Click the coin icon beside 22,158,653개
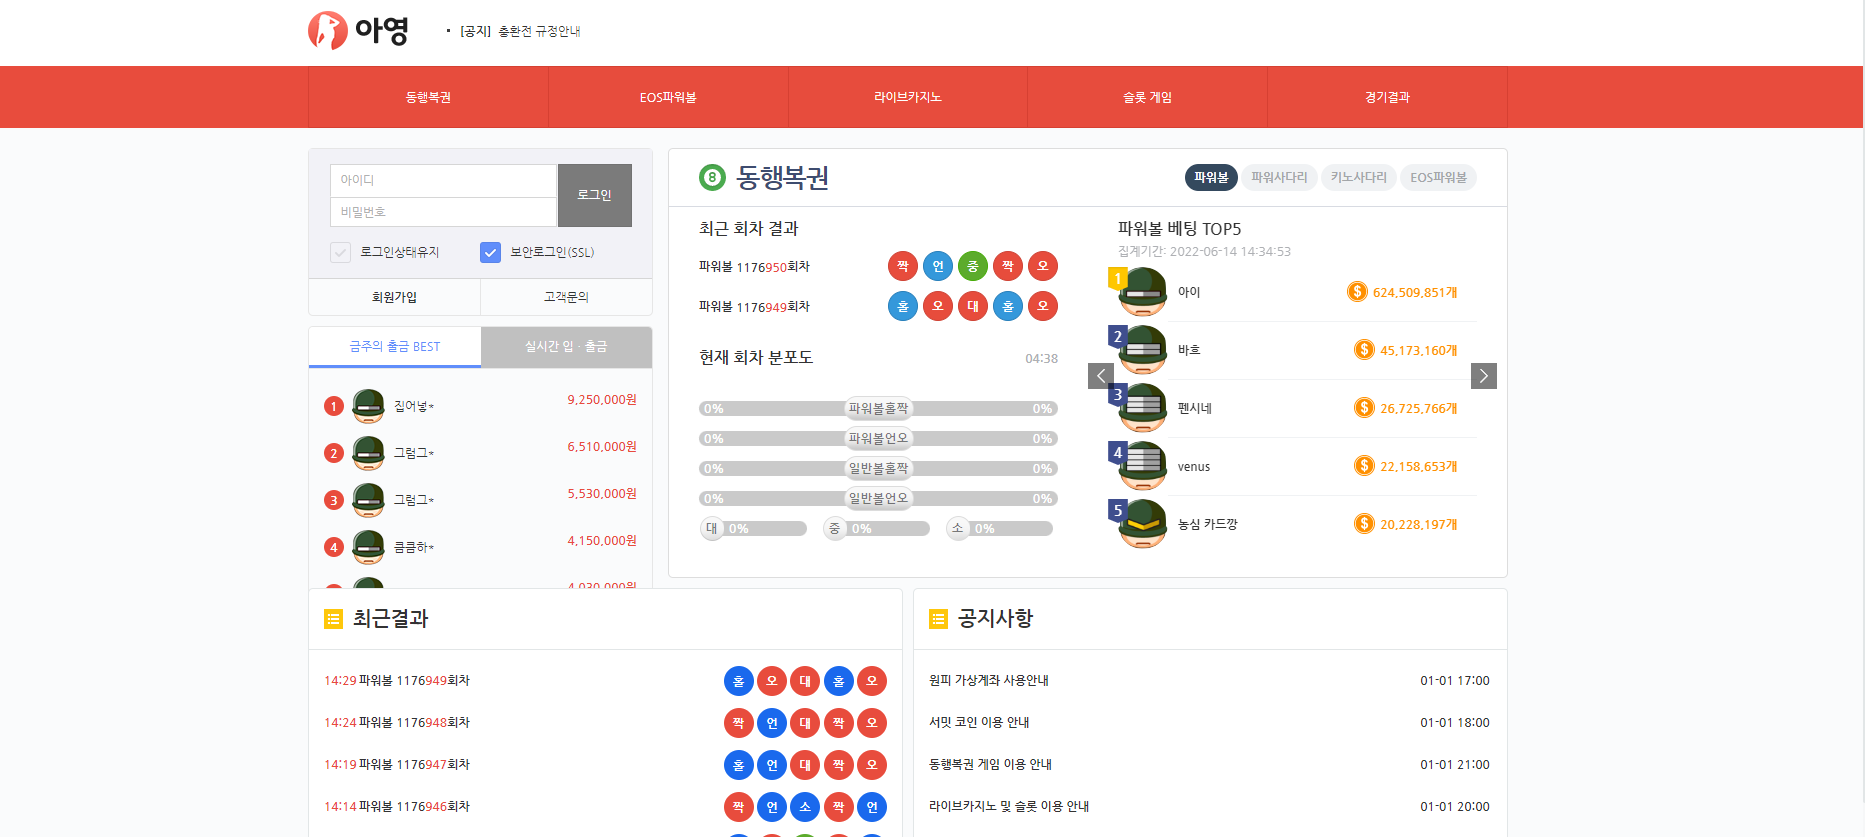This screenshot has width=1865, height=837. point(1364,465)
